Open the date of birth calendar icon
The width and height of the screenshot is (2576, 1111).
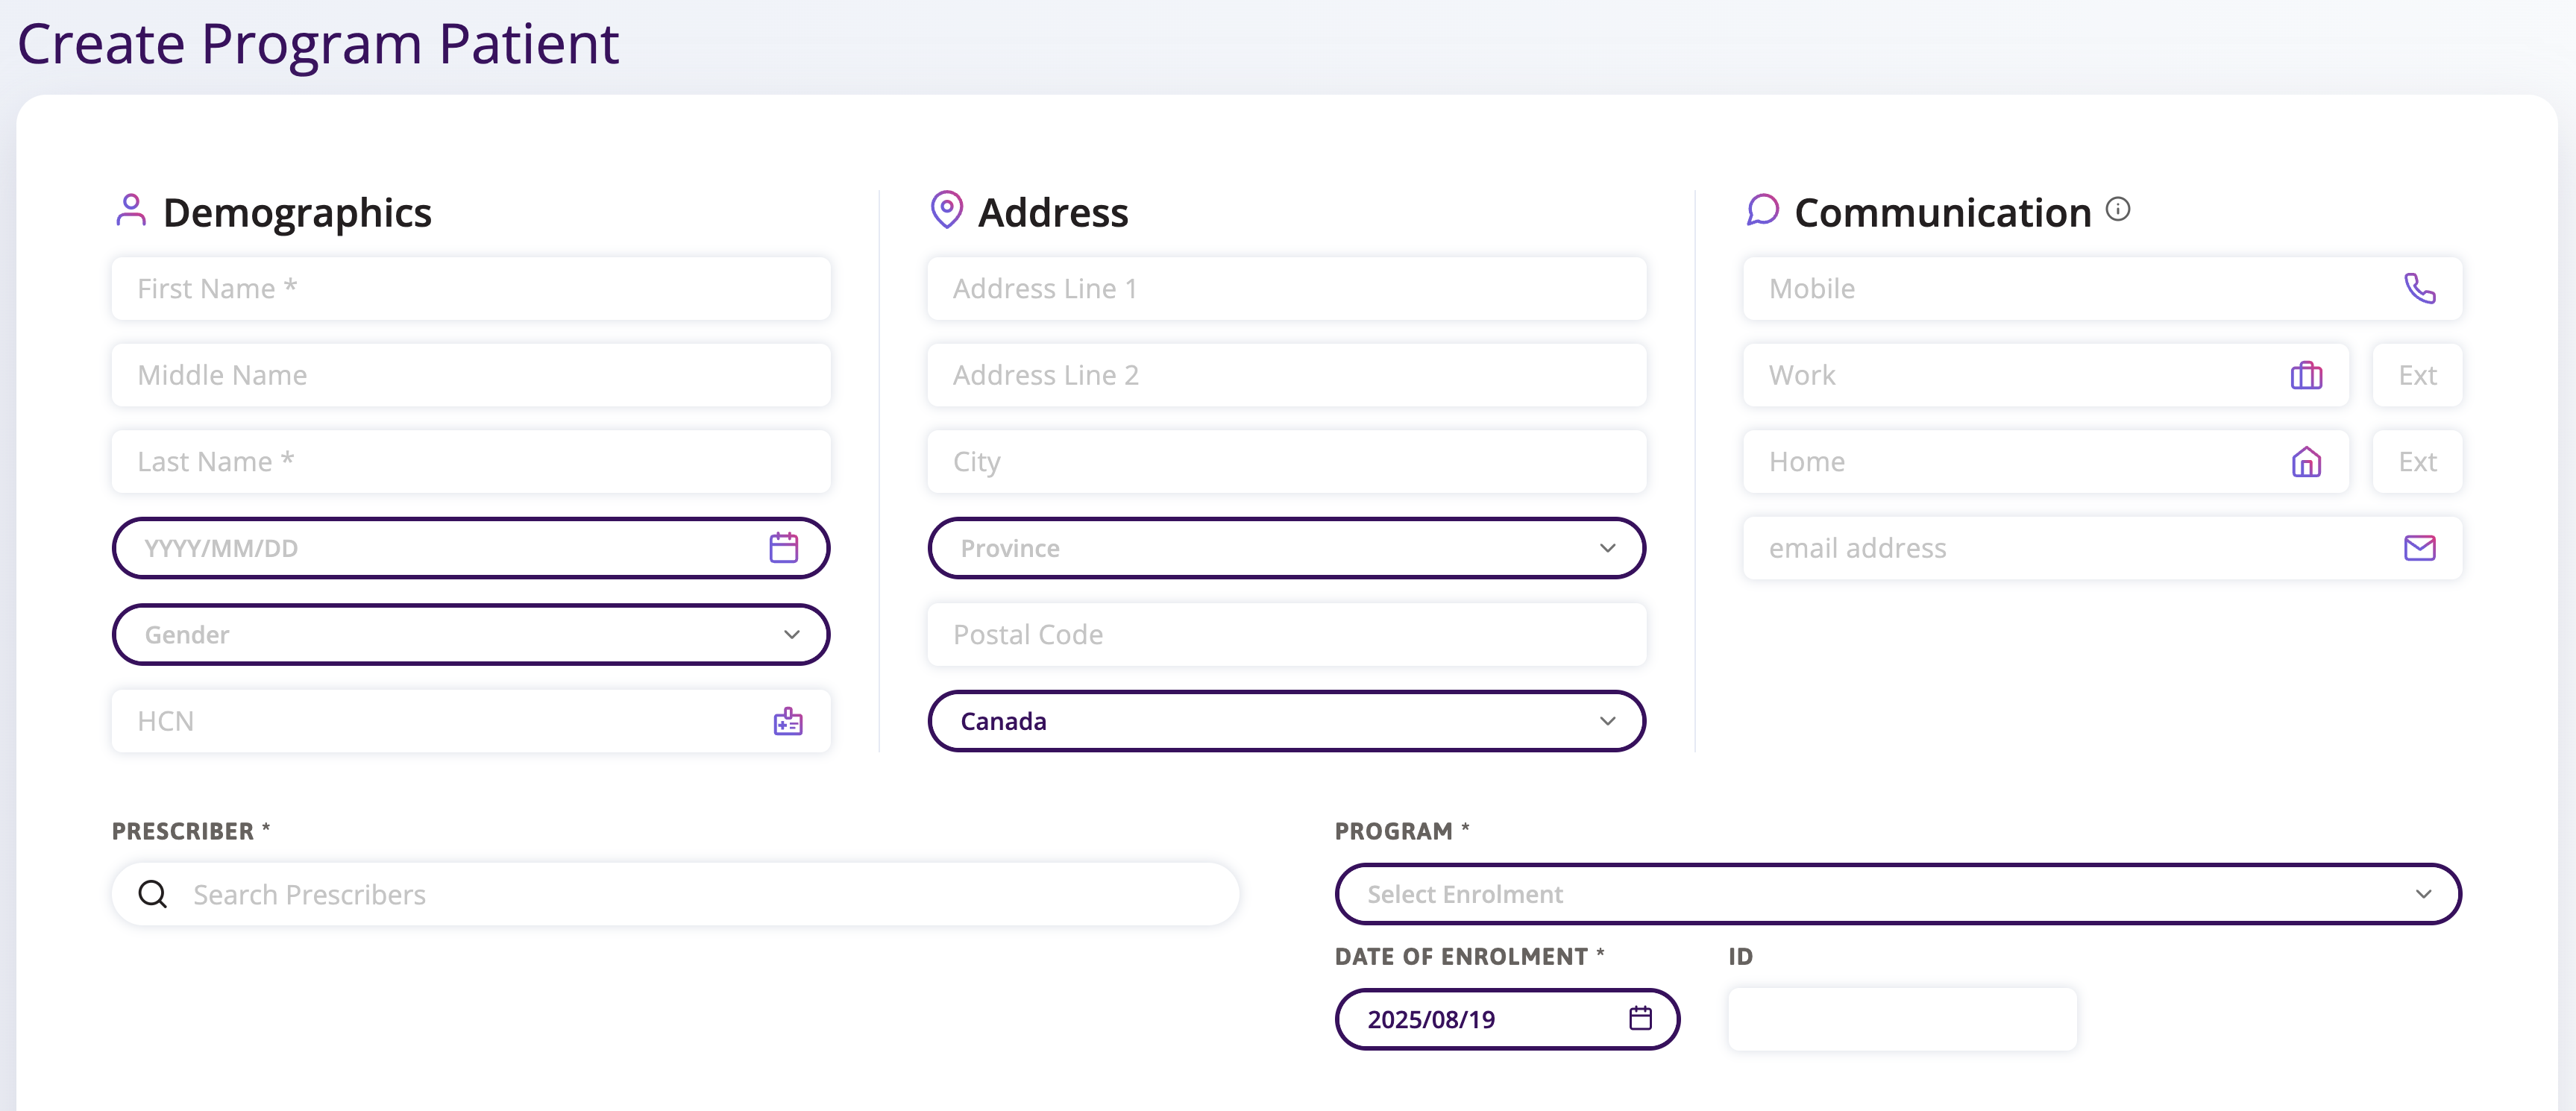[x=783, y=548]
